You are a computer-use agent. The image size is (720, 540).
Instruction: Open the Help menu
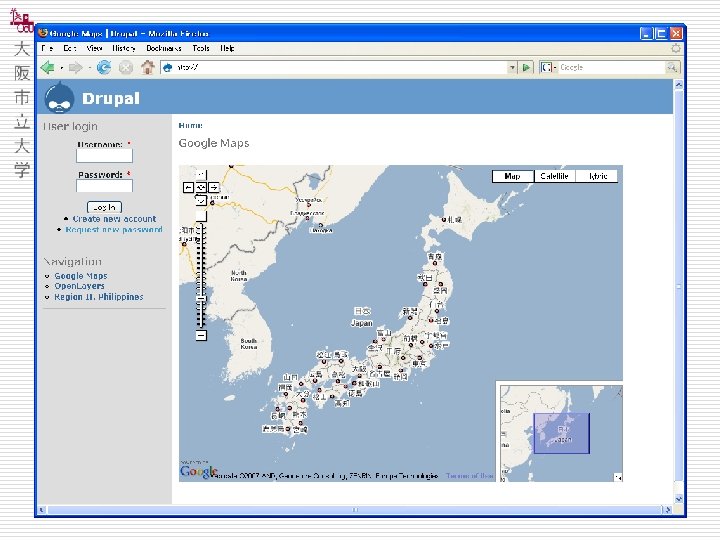tap(227, 48)
